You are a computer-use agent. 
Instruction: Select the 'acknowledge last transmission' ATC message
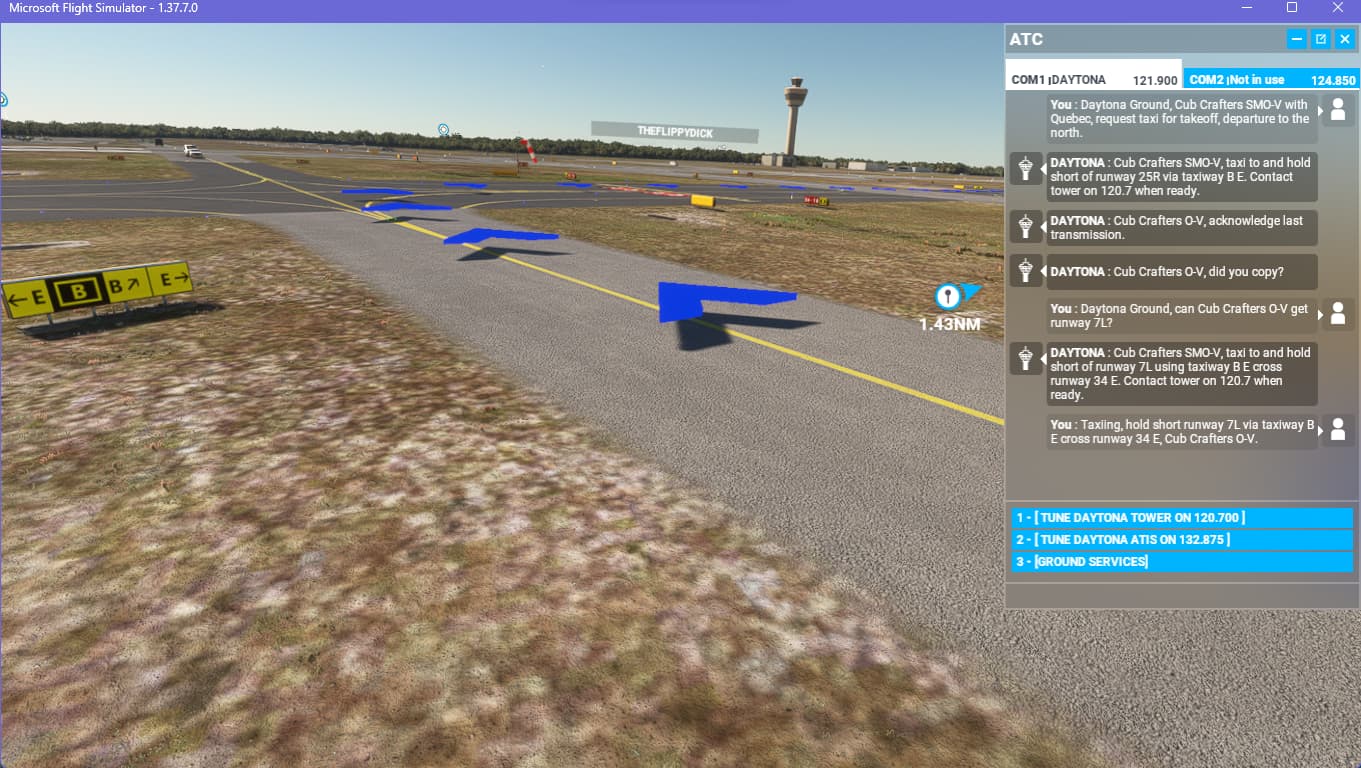1182,227
